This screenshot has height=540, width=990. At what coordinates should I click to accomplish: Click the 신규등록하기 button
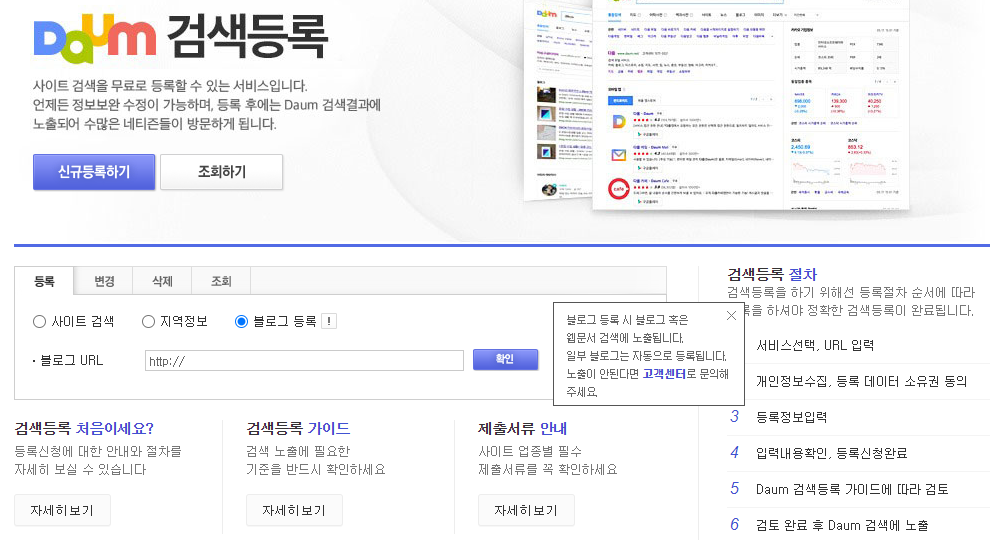click(x=94, y=172)
